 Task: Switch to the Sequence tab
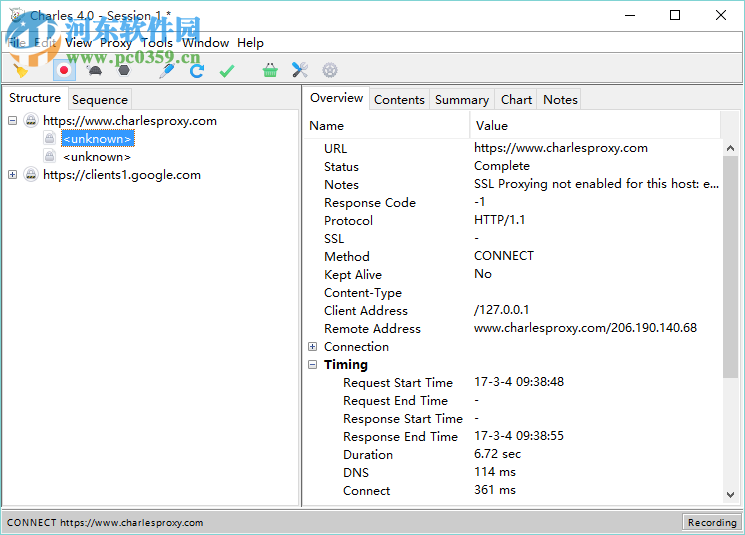pos(100,100)
